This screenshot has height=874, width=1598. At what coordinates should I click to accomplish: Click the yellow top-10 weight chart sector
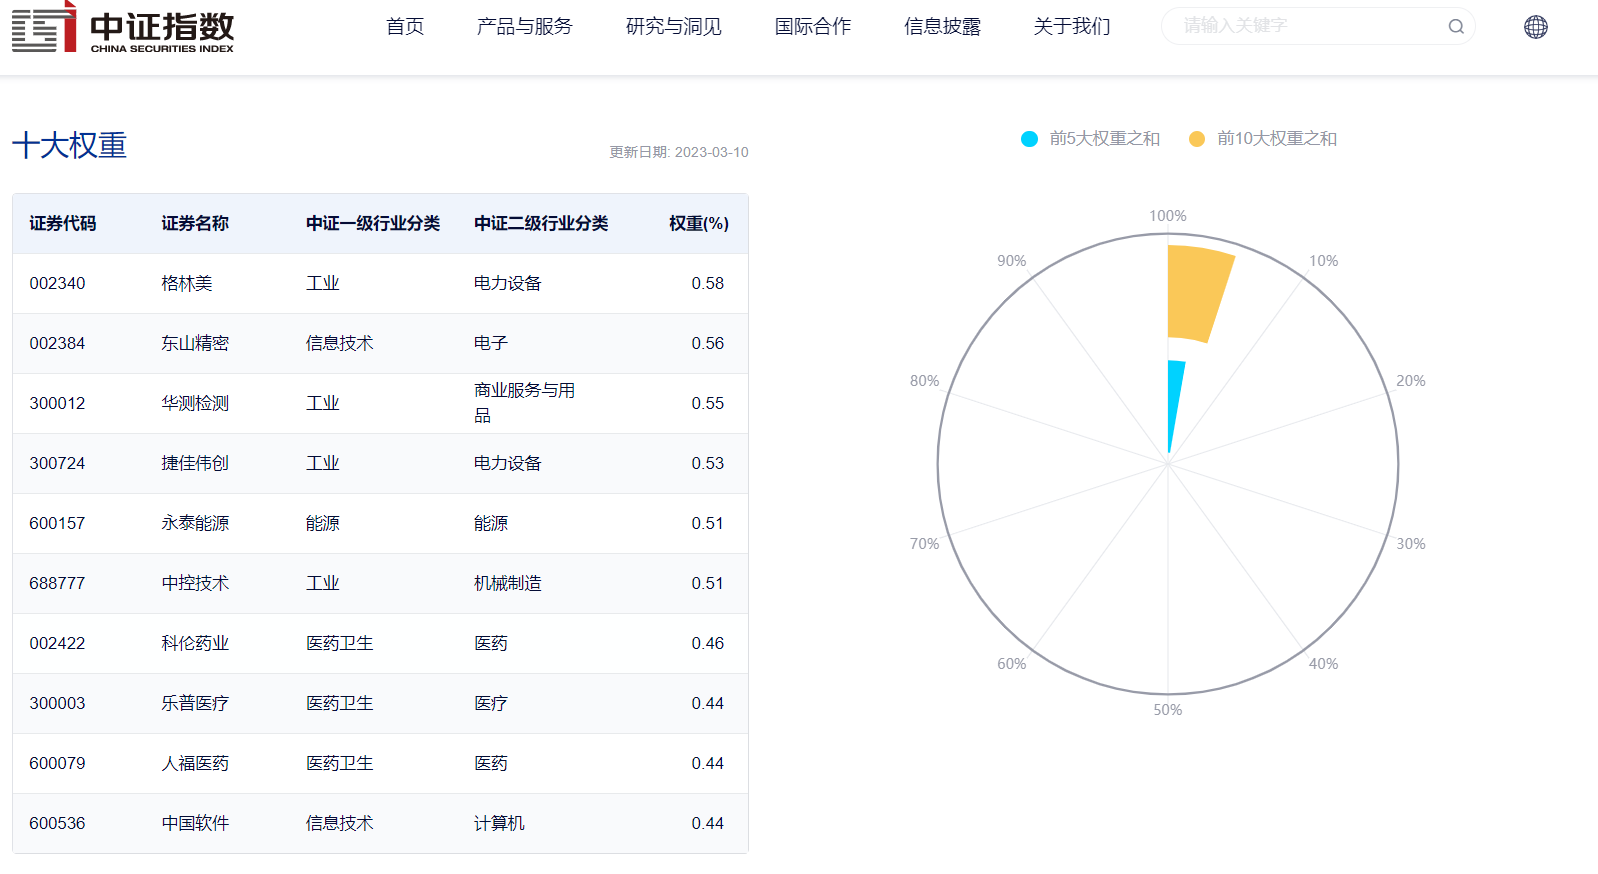tap(1197, 293)
